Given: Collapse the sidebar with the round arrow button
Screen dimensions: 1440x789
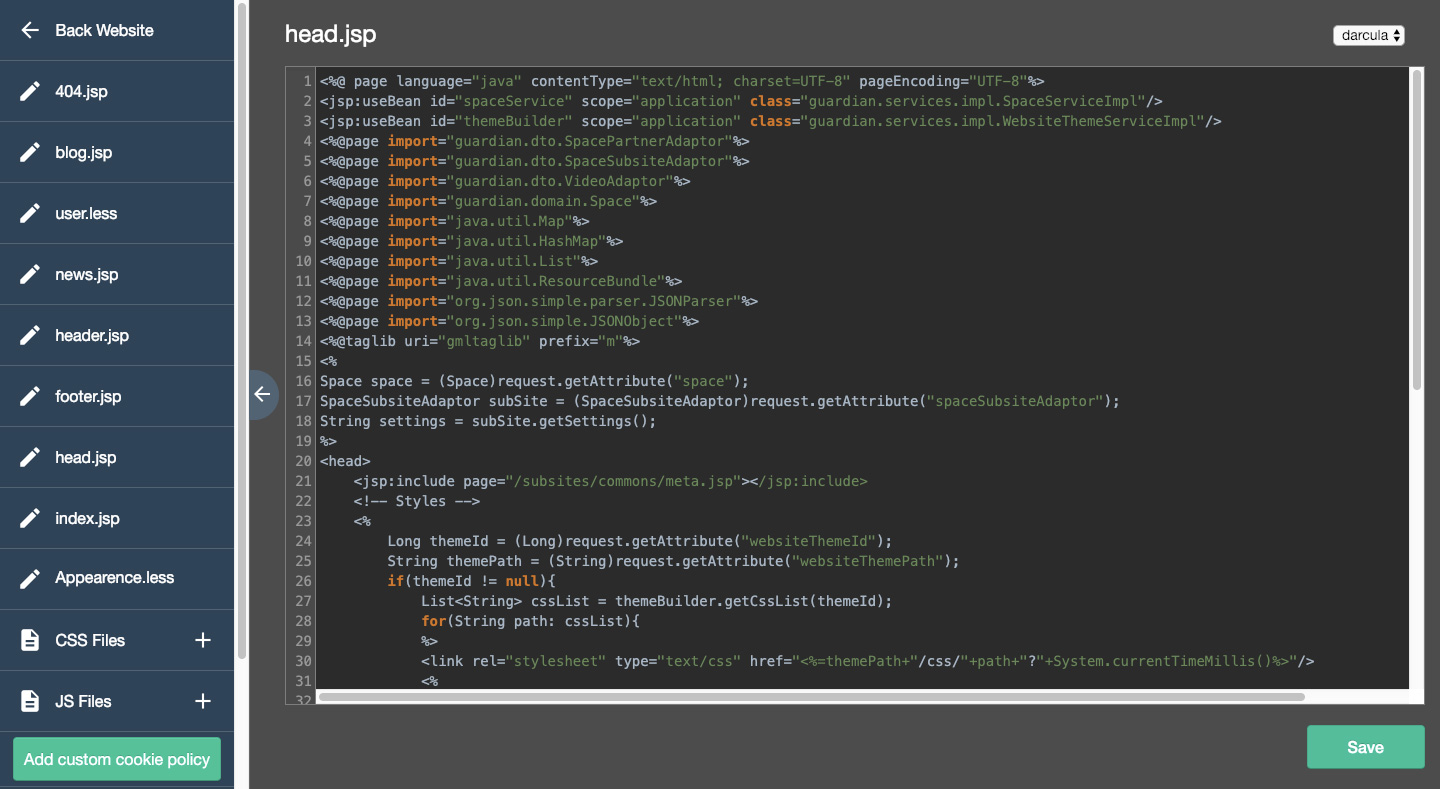Looking at the screenshot, I should 262,395.
